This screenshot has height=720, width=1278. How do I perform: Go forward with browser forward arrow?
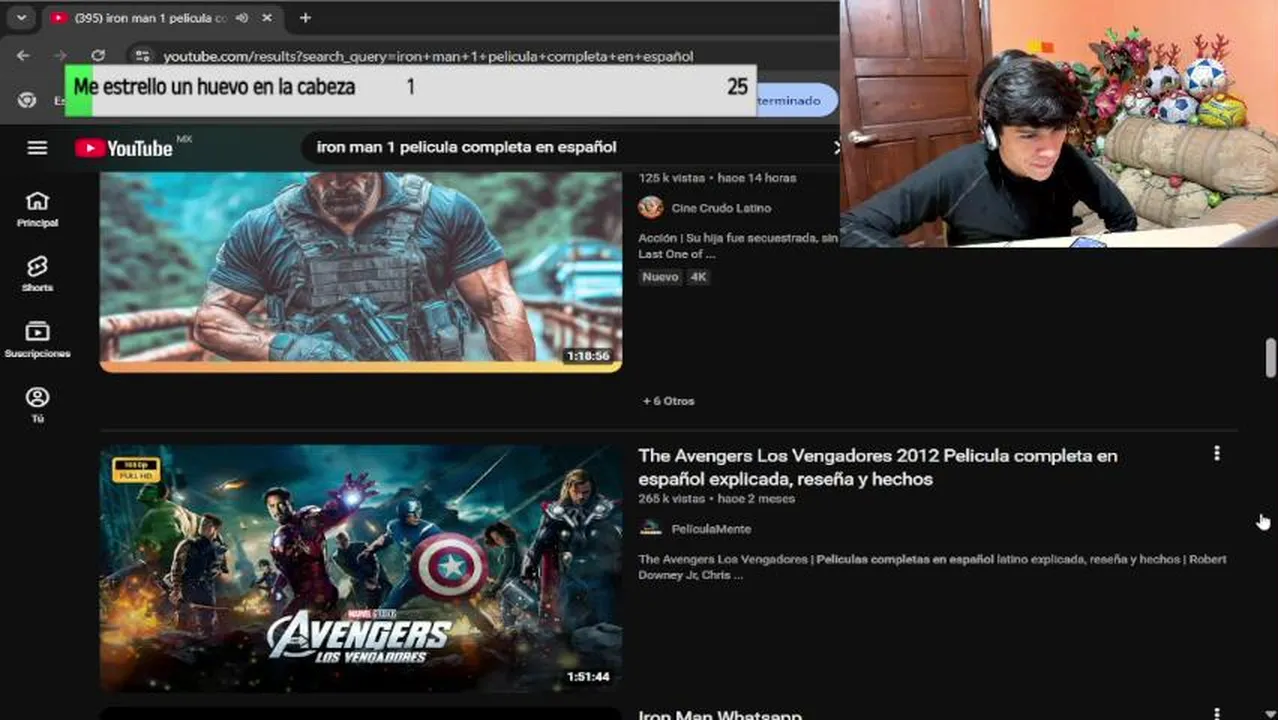click(60, 56)
